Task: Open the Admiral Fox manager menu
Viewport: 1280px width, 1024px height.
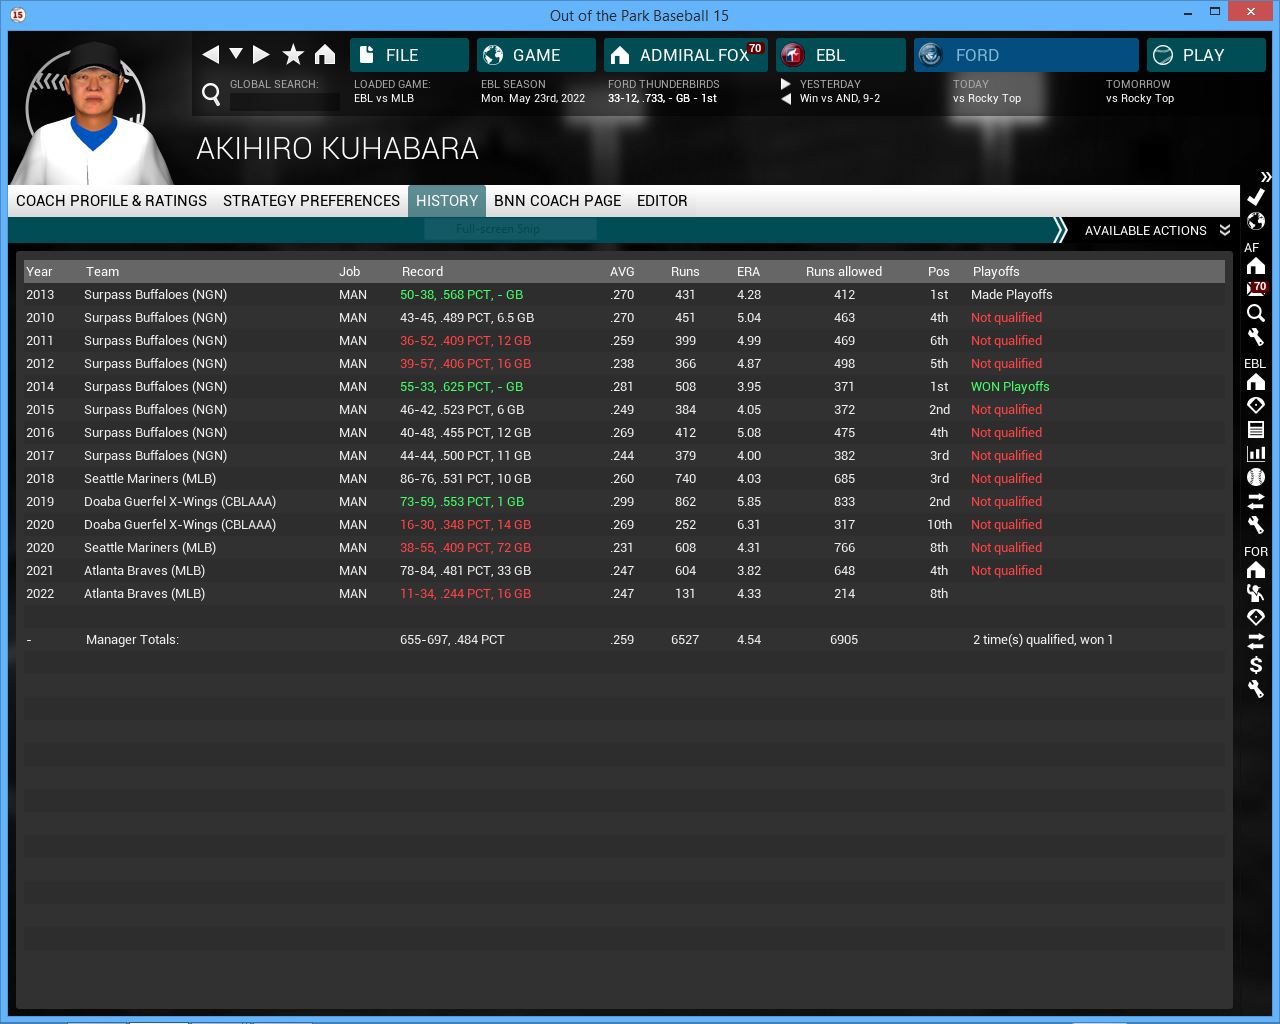Action: (685, 55)
